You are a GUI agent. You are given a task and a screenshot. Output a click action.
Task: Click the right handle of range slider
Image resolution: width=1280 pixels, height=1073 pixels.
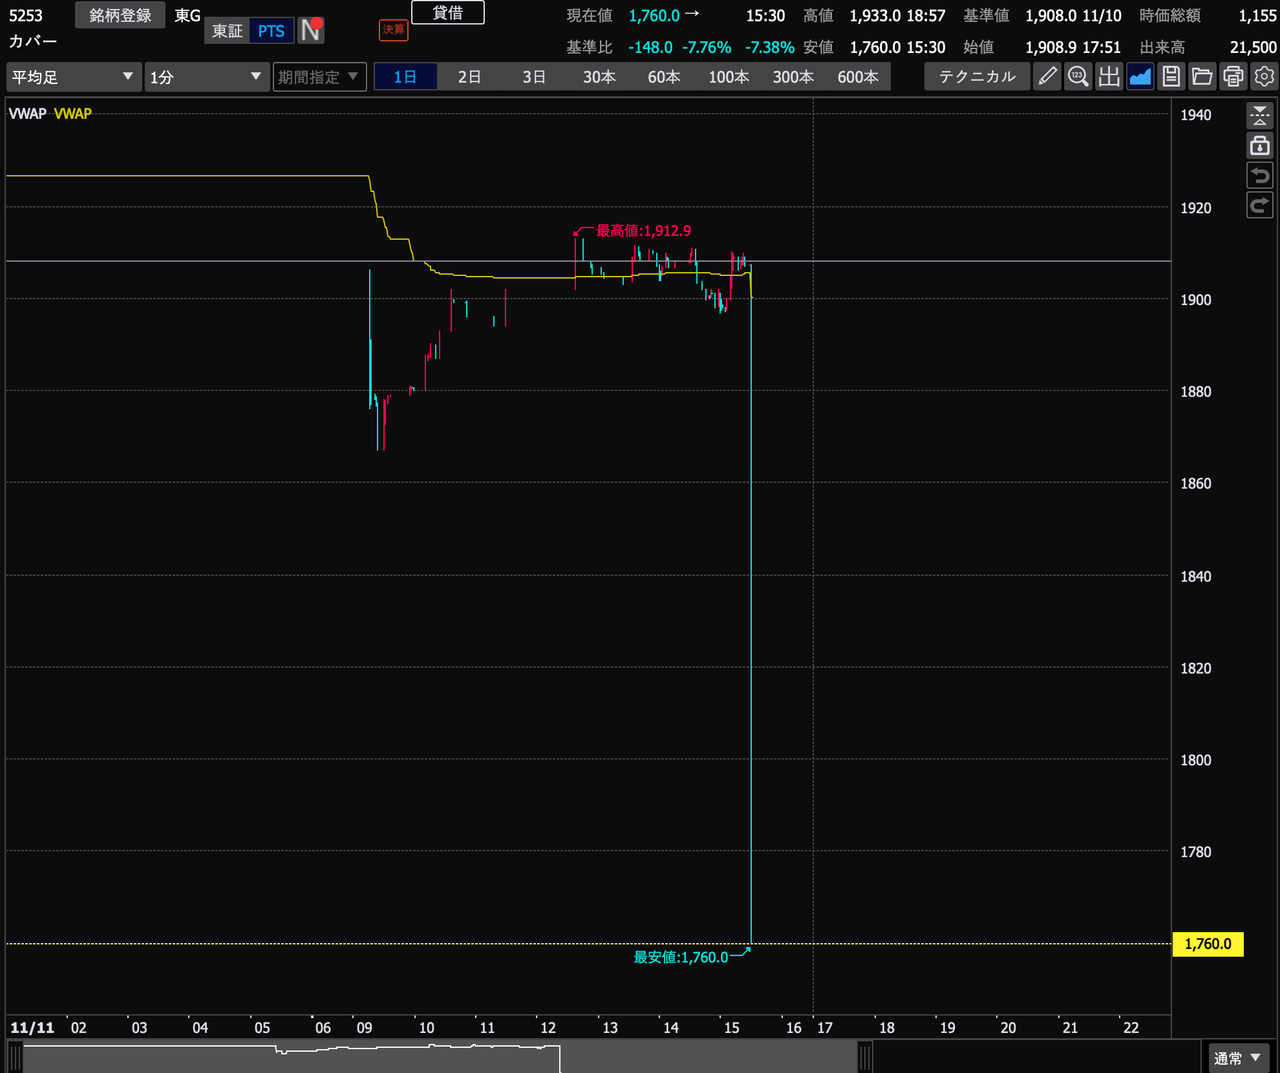[x=865, y=1057]
